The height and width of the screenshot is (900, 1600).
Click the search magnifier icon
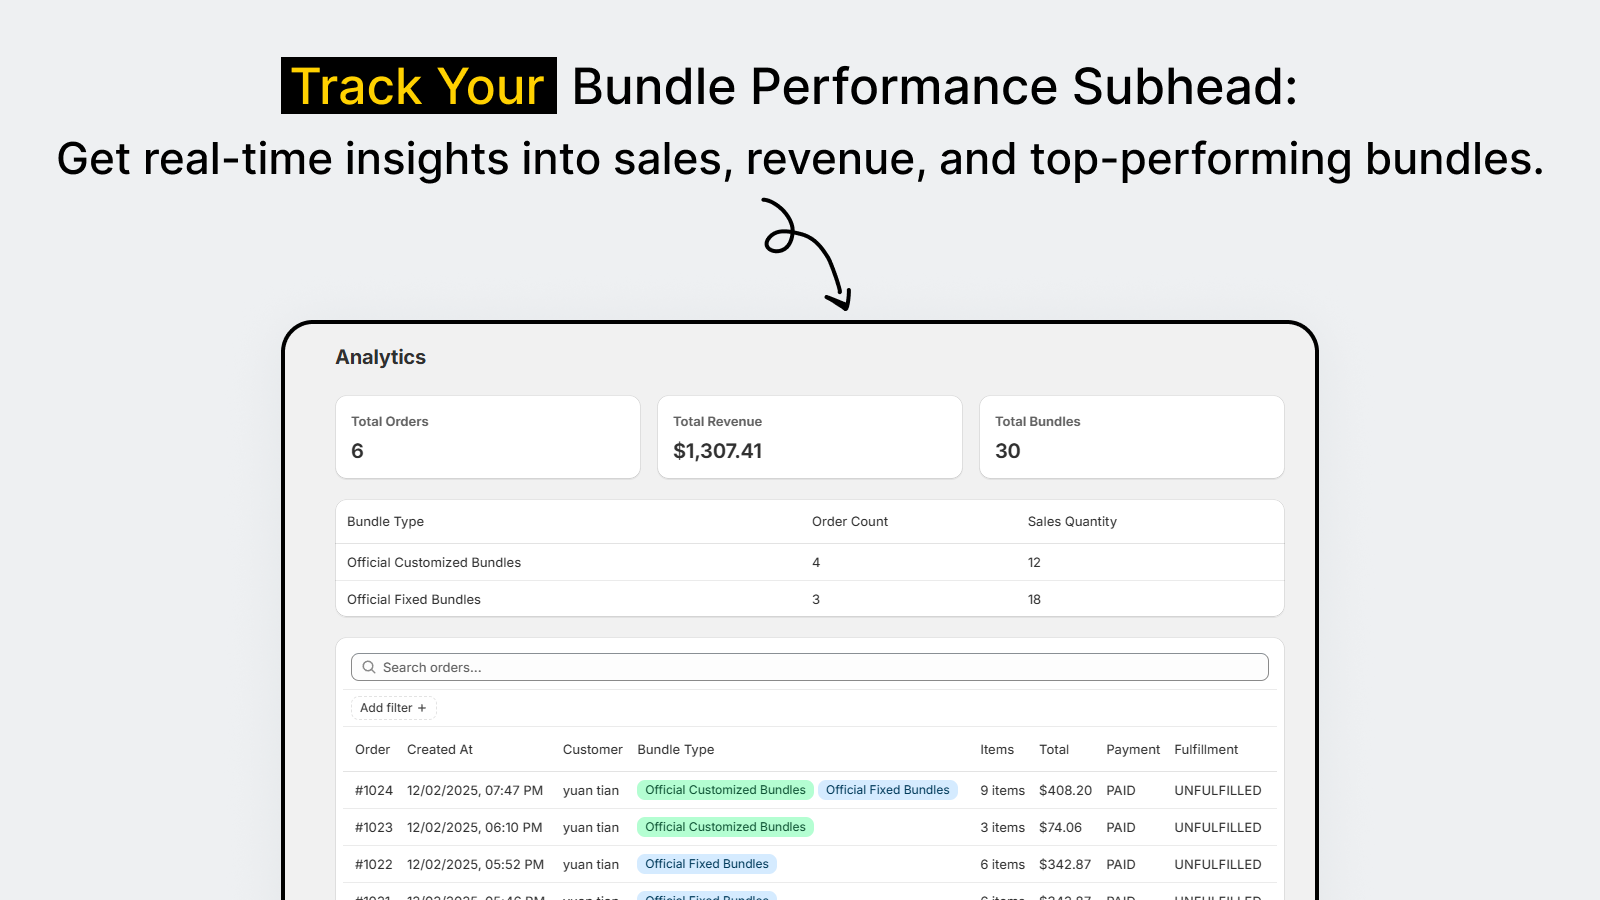click(x=369, y=667)
